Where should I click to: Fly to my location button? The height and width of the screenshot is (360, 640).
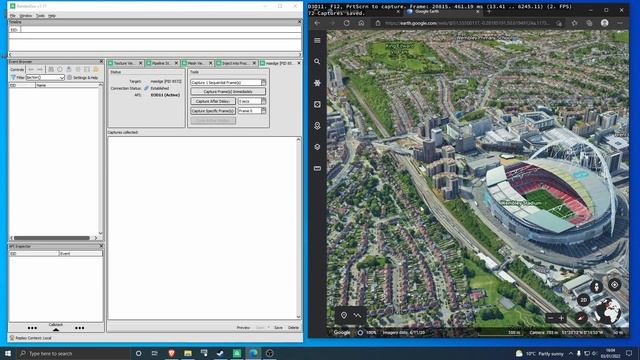614,284
